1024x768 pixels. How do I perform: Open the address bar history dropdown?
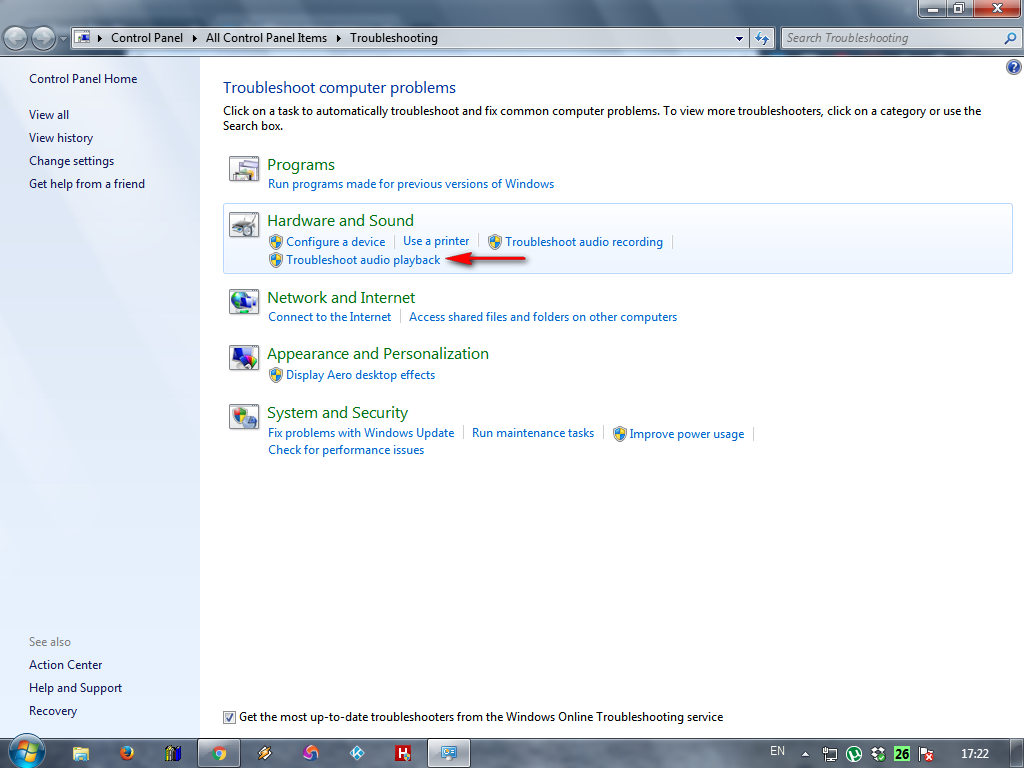click(x=739, y=38)
